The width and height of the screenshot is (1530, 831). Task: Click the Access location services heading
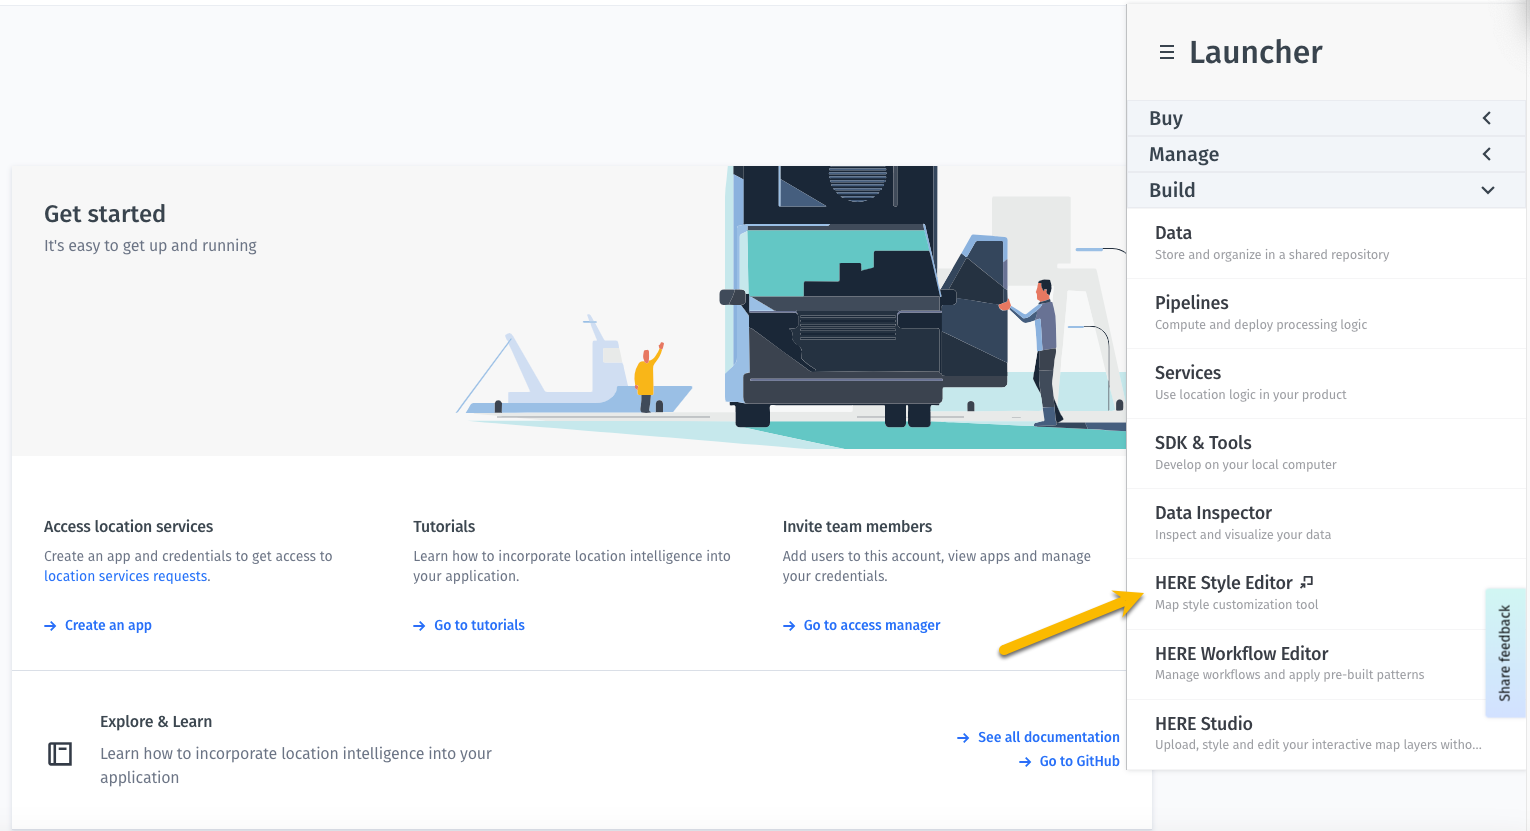pyautogui.click(x=128, y=527)
